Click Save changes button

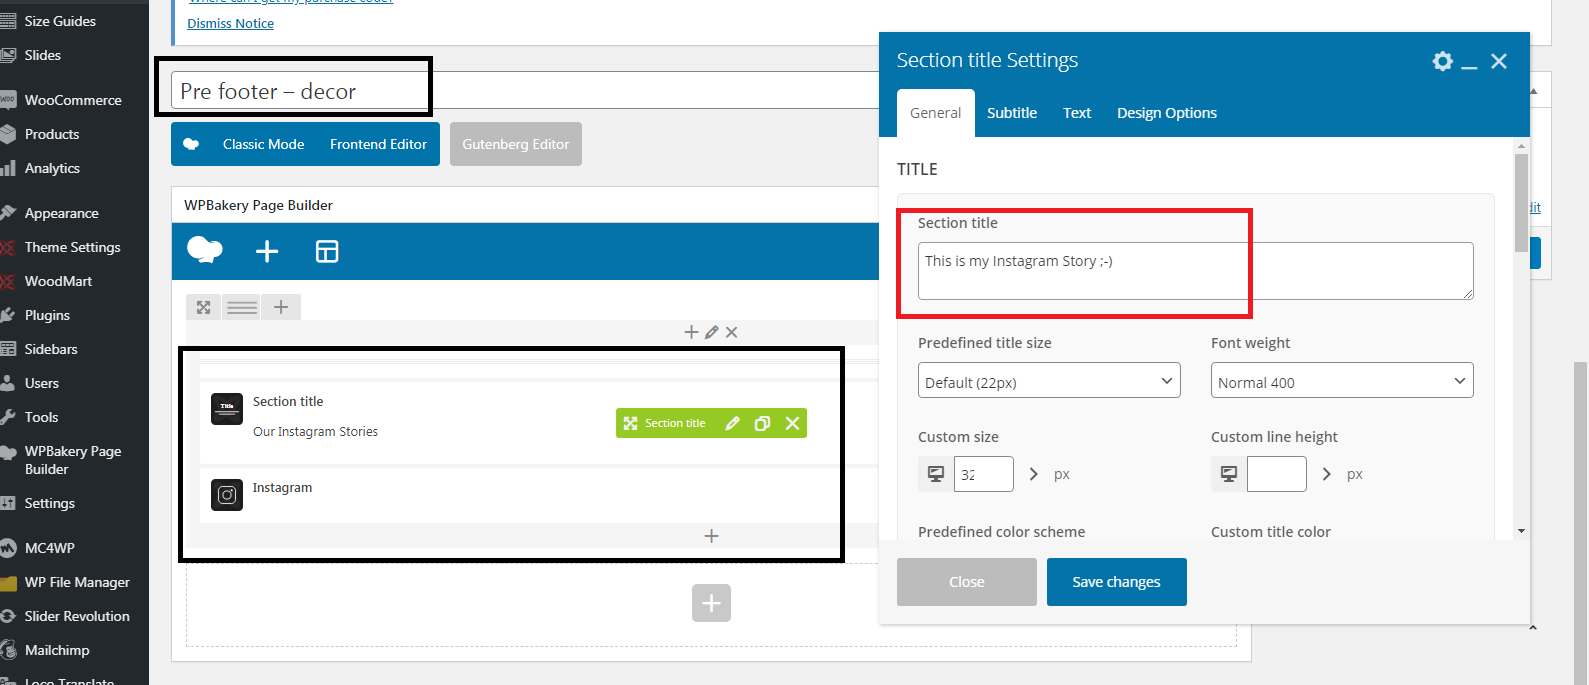1116,582
